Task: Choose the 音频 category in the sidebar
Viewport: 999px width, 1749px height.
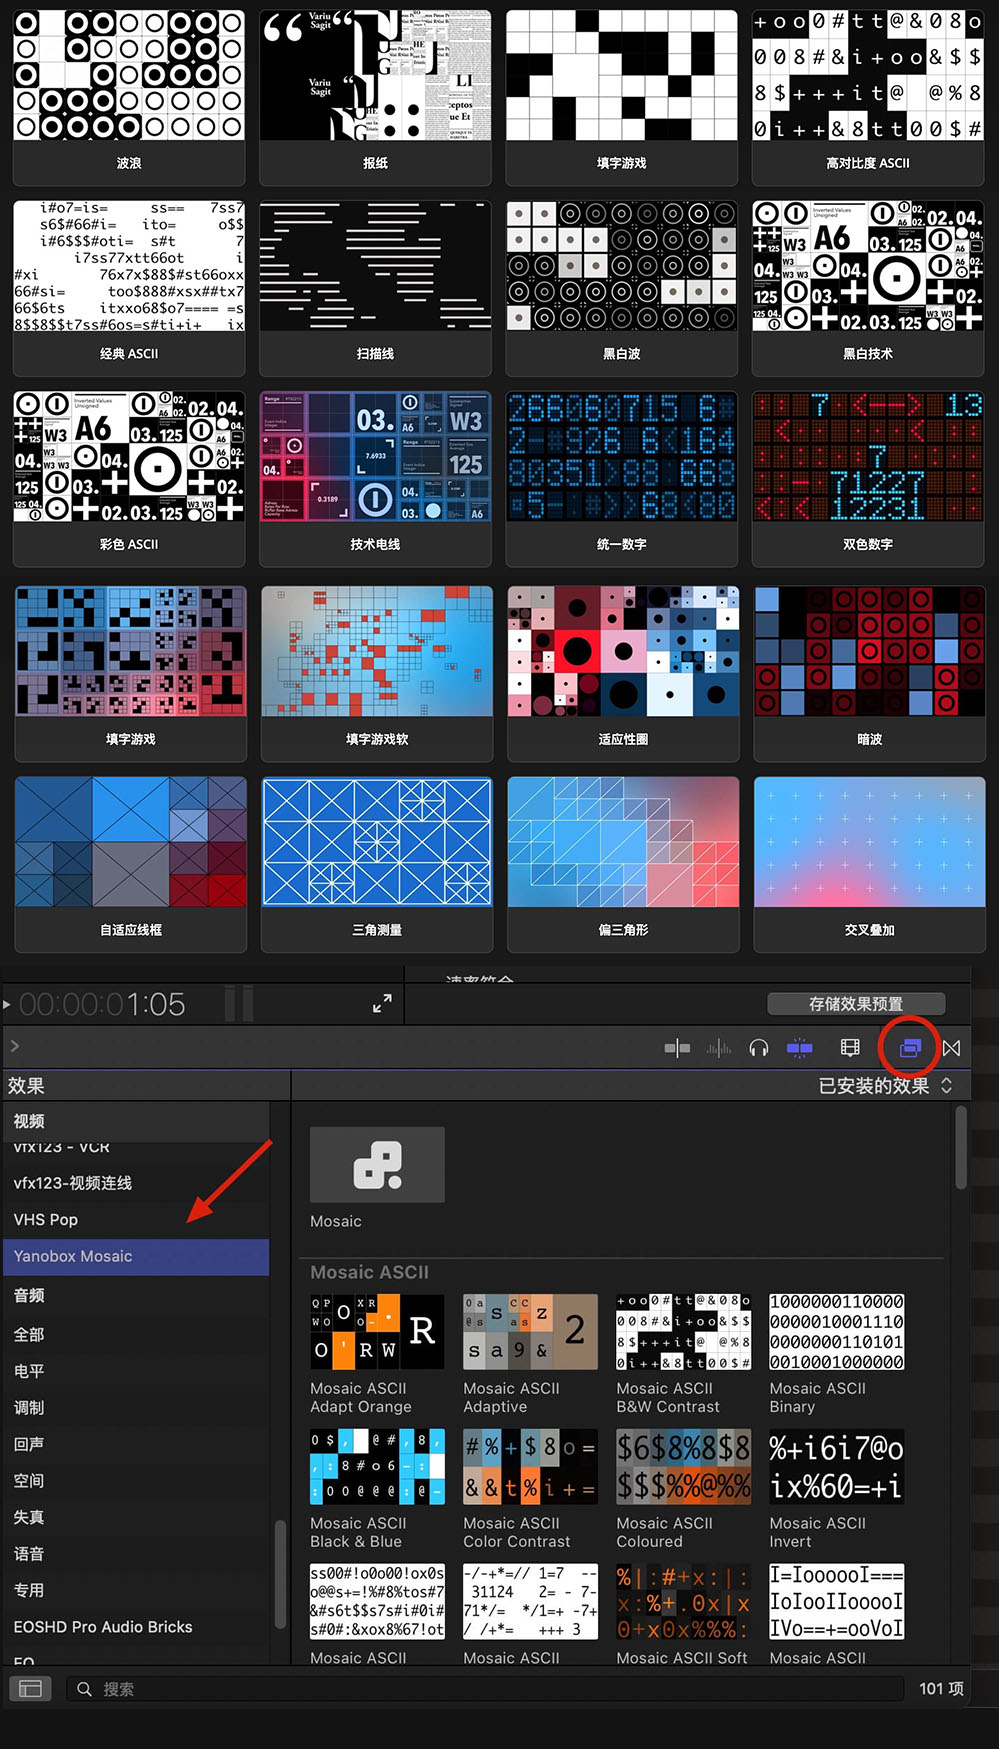Action: 29,1296
